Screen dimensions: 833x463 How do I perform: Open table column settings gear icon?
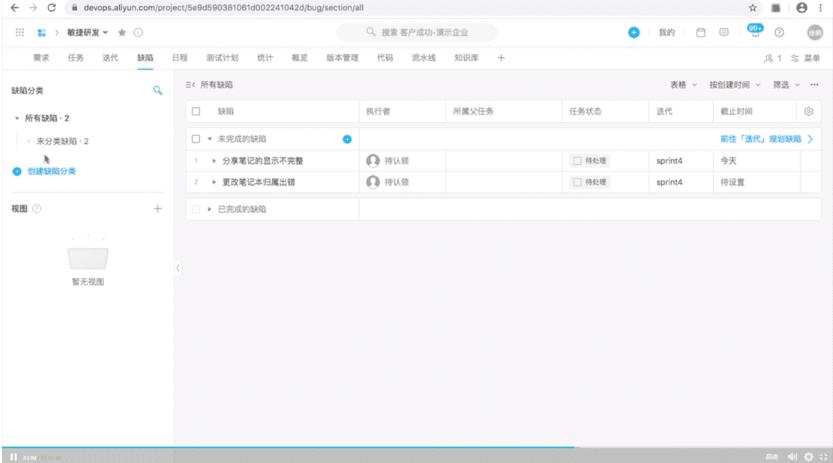[x=809, y=111]
